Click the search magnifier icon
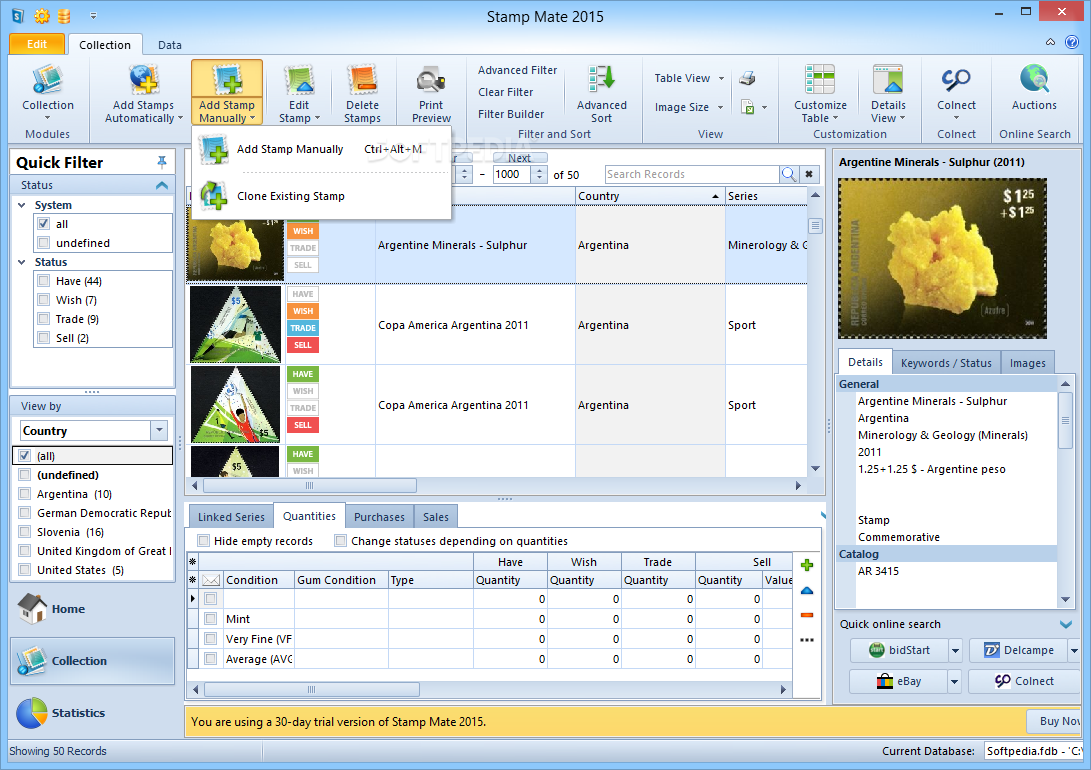This screenshot has width=1091, height=770. 788,174
